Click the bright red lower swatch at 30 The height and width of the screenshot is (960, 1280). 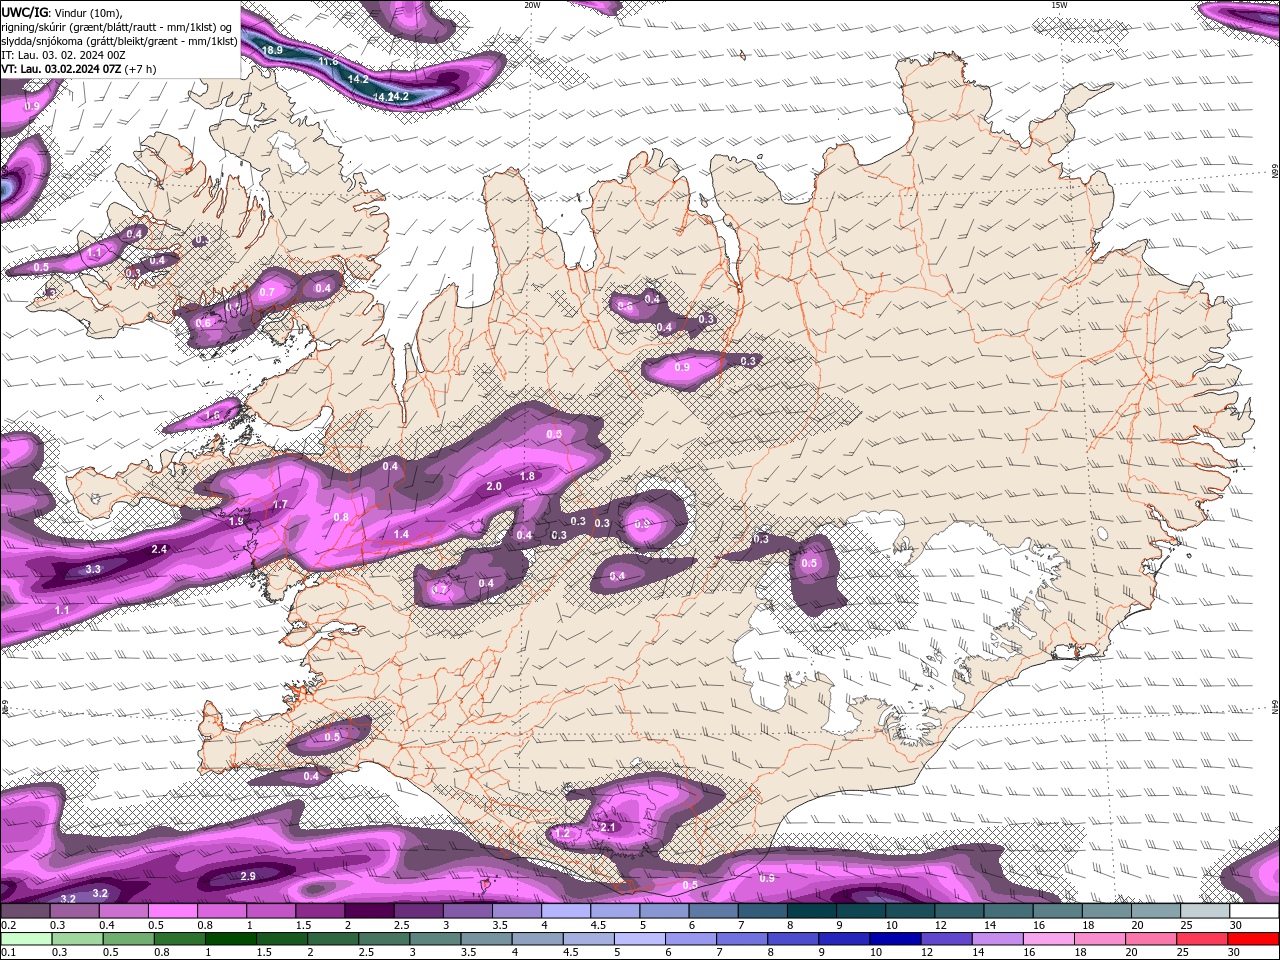(x=1253, y=939)
